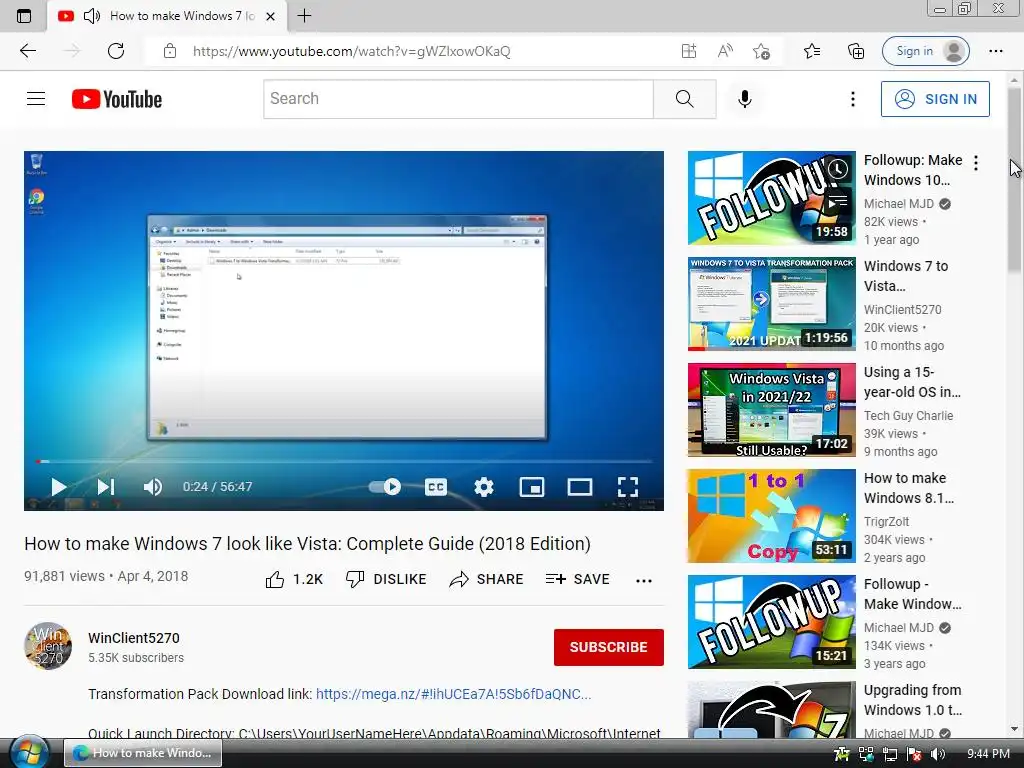Open the Collections panel
The width and height of the screenshot is (1024, 768).
pyautogui.click(x=856, y=51)
